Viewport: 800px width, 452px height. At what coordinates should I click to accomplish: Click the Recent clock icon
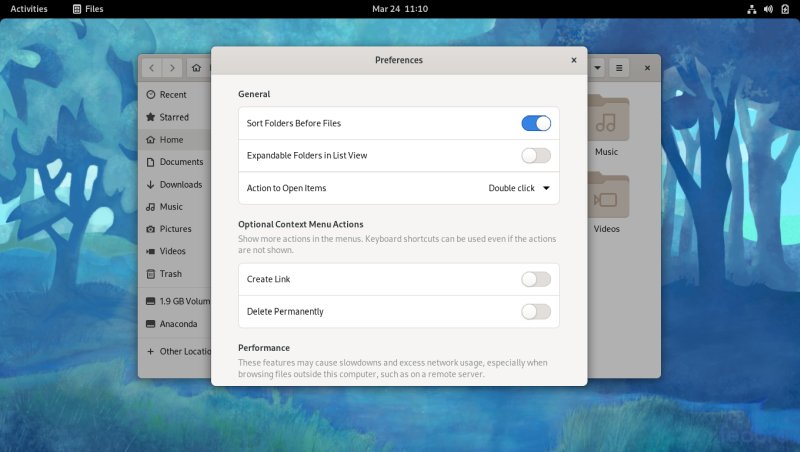pyautogui.click(x=151, y=94)
